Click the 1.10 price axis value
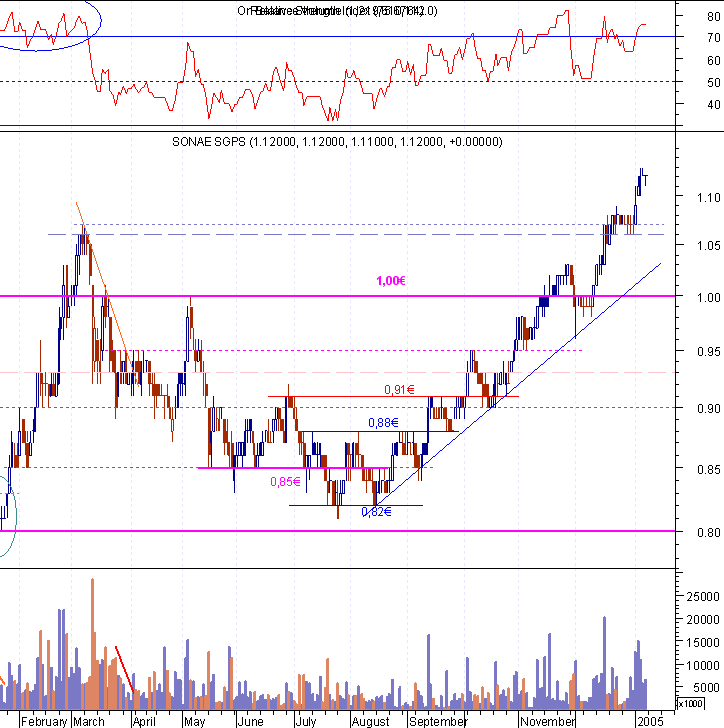This screenshot has width=724, height=728. coord(709,198)
